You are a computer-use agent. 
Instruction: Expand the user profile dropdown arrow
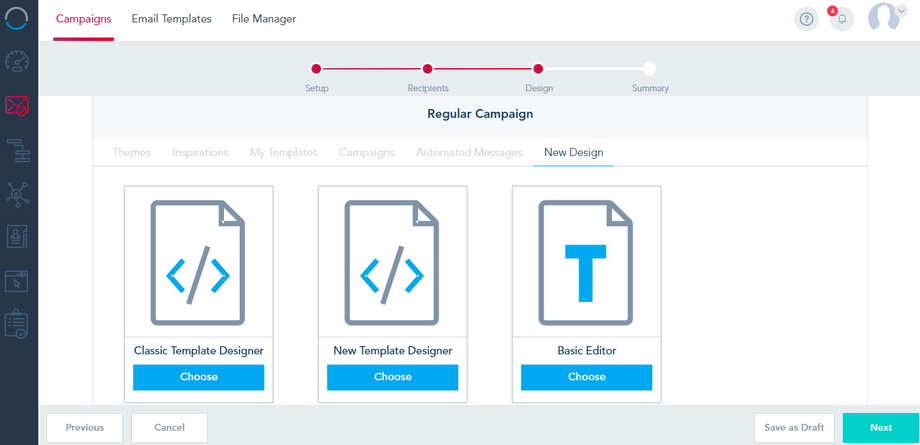click(902, 11)
